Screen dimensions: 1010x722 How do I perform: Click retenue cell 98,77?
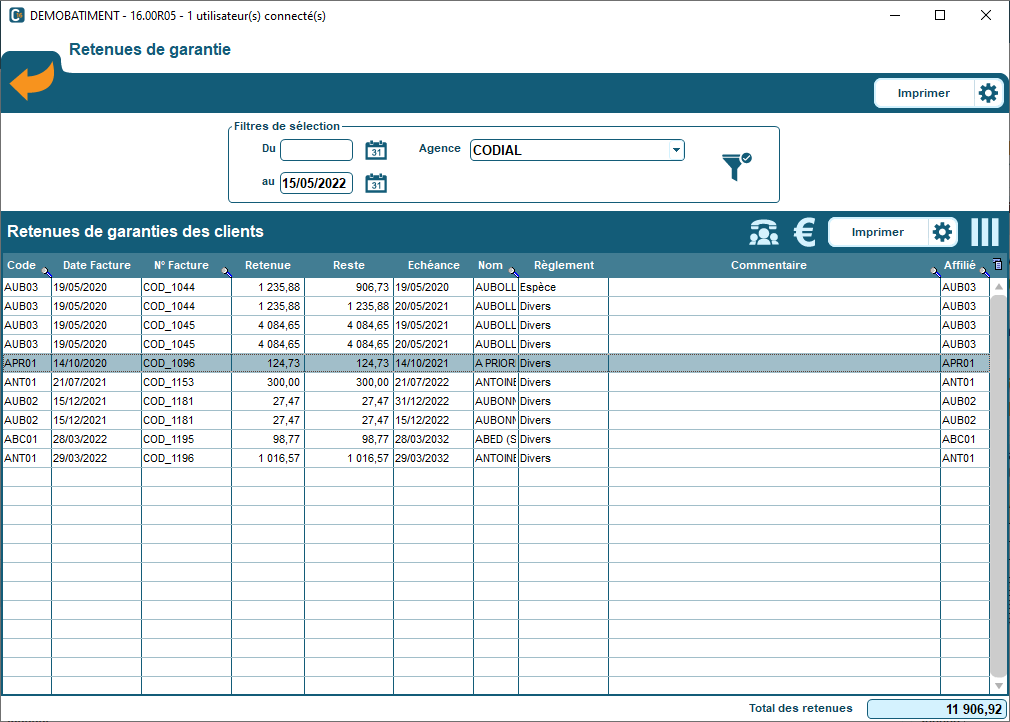(x=267, y=439)
